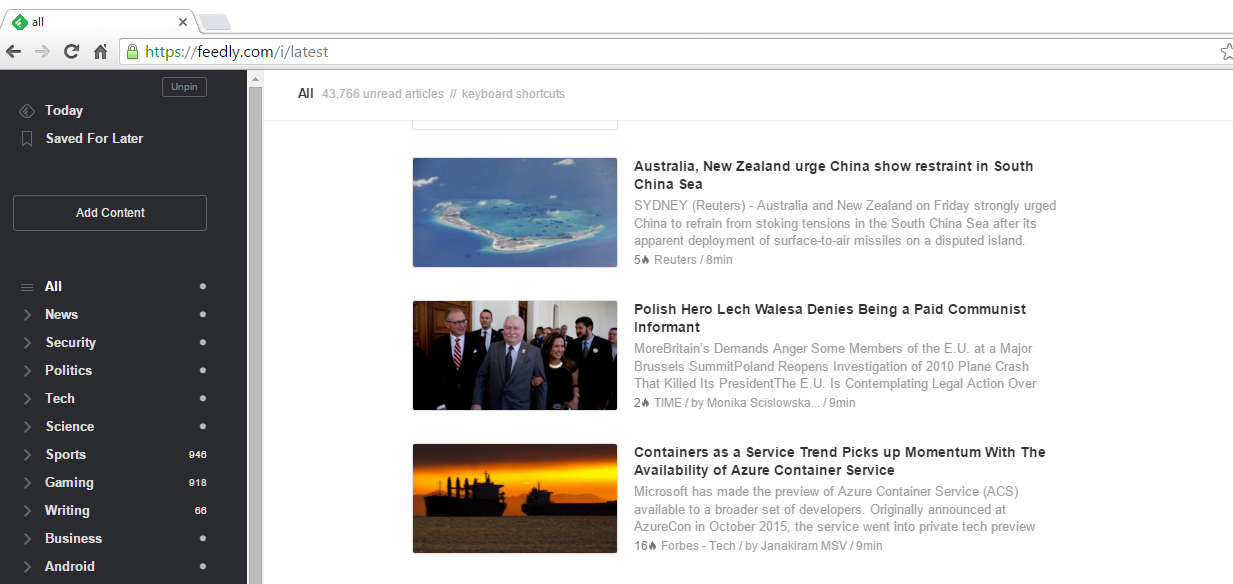
Task: Click the 'All' page heading
Action: [x=306, y=94]
